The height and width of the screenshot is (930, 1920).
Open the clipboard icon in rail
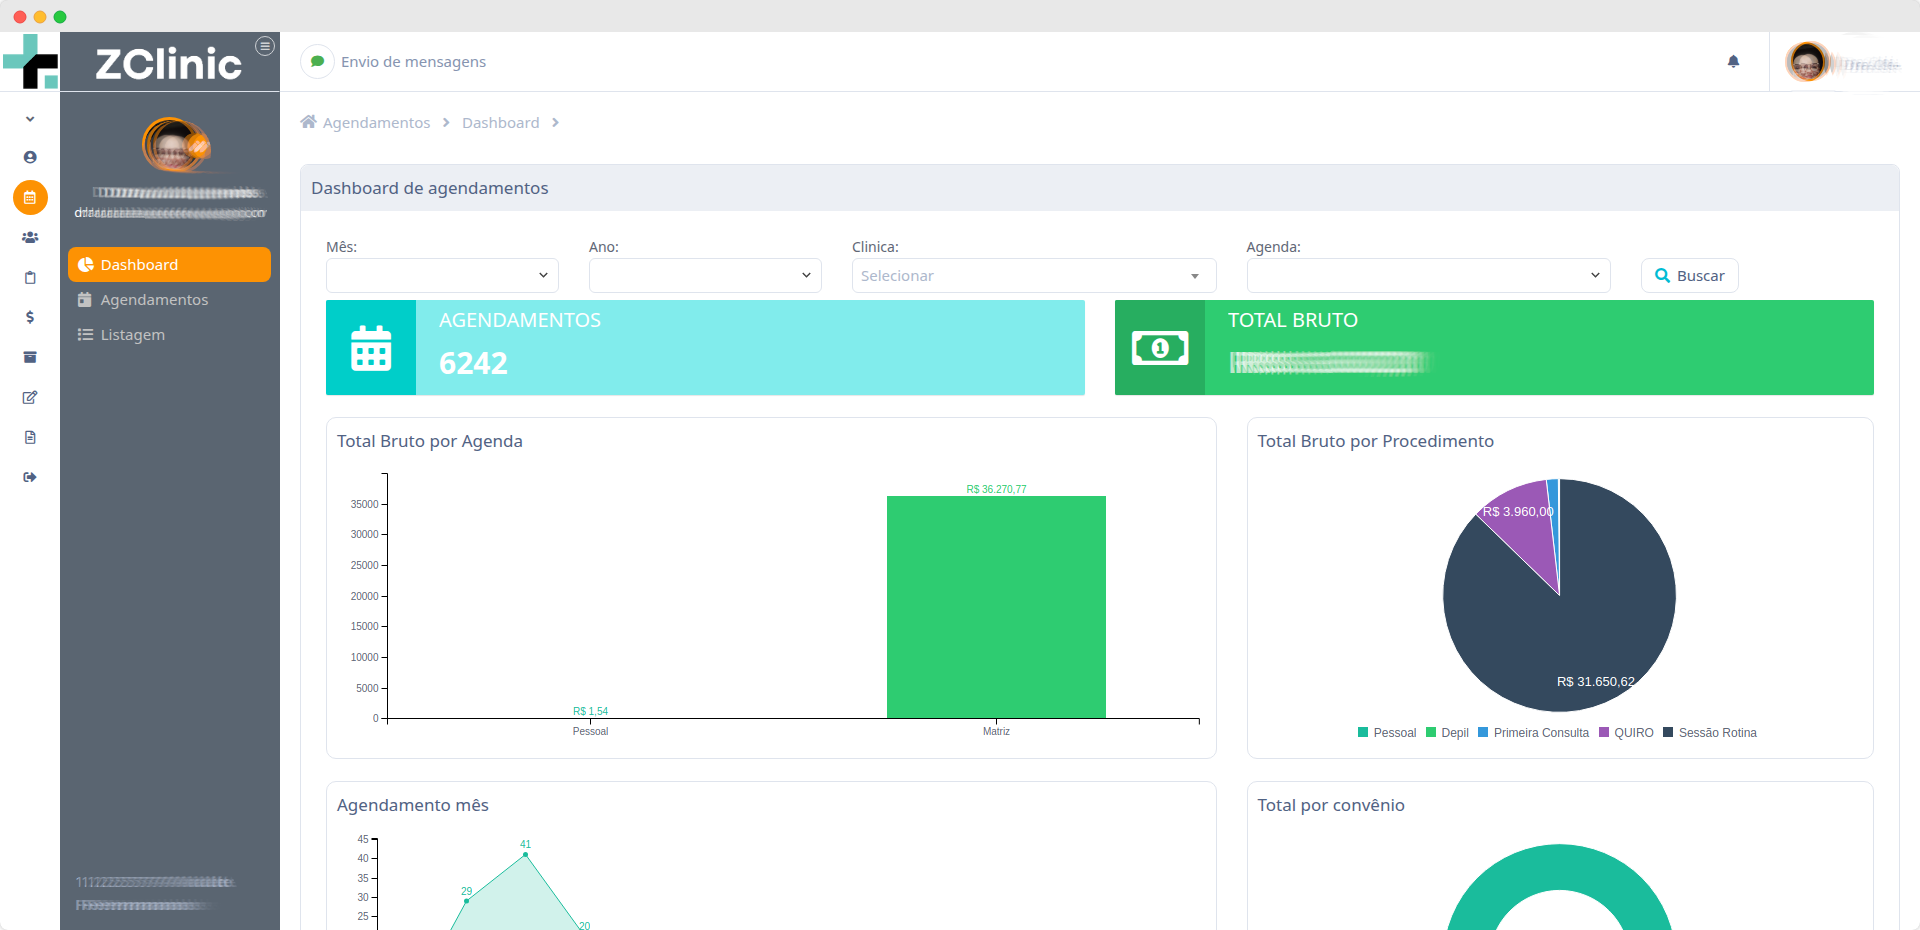[30, 277]
